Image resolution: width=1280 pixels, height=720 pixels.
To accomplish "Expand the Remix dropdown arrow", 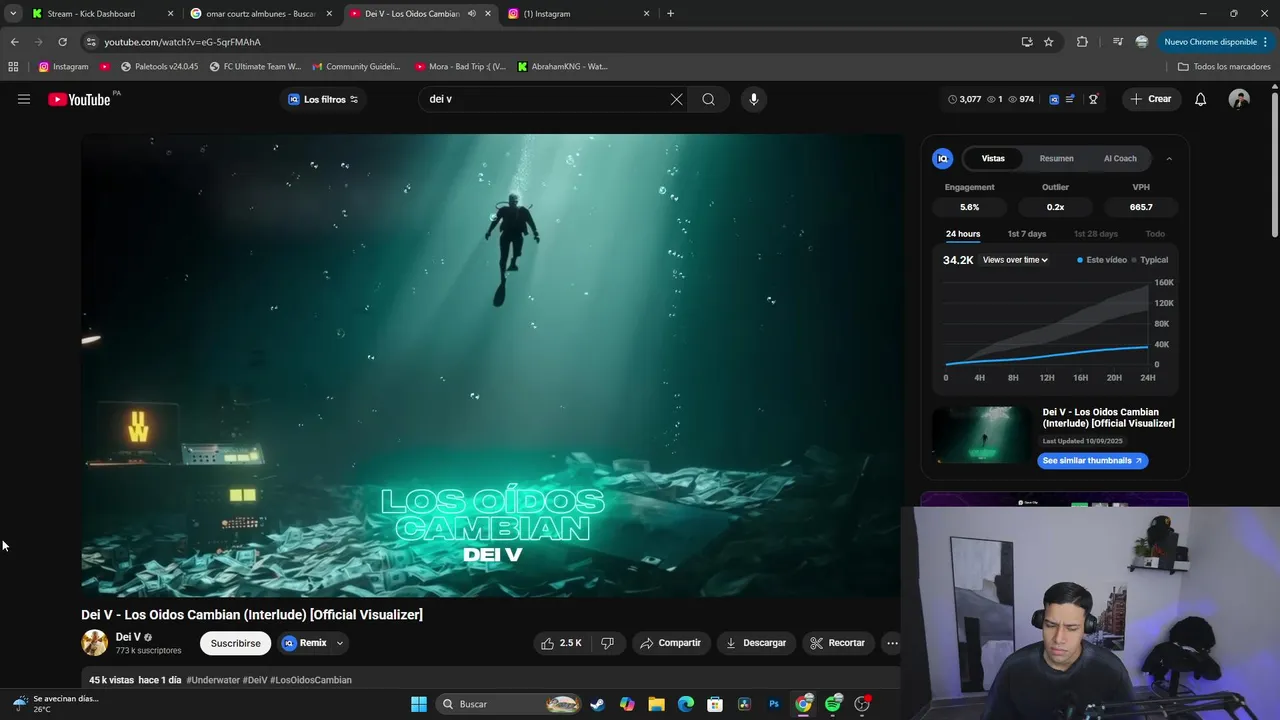I will pos(340,643).
